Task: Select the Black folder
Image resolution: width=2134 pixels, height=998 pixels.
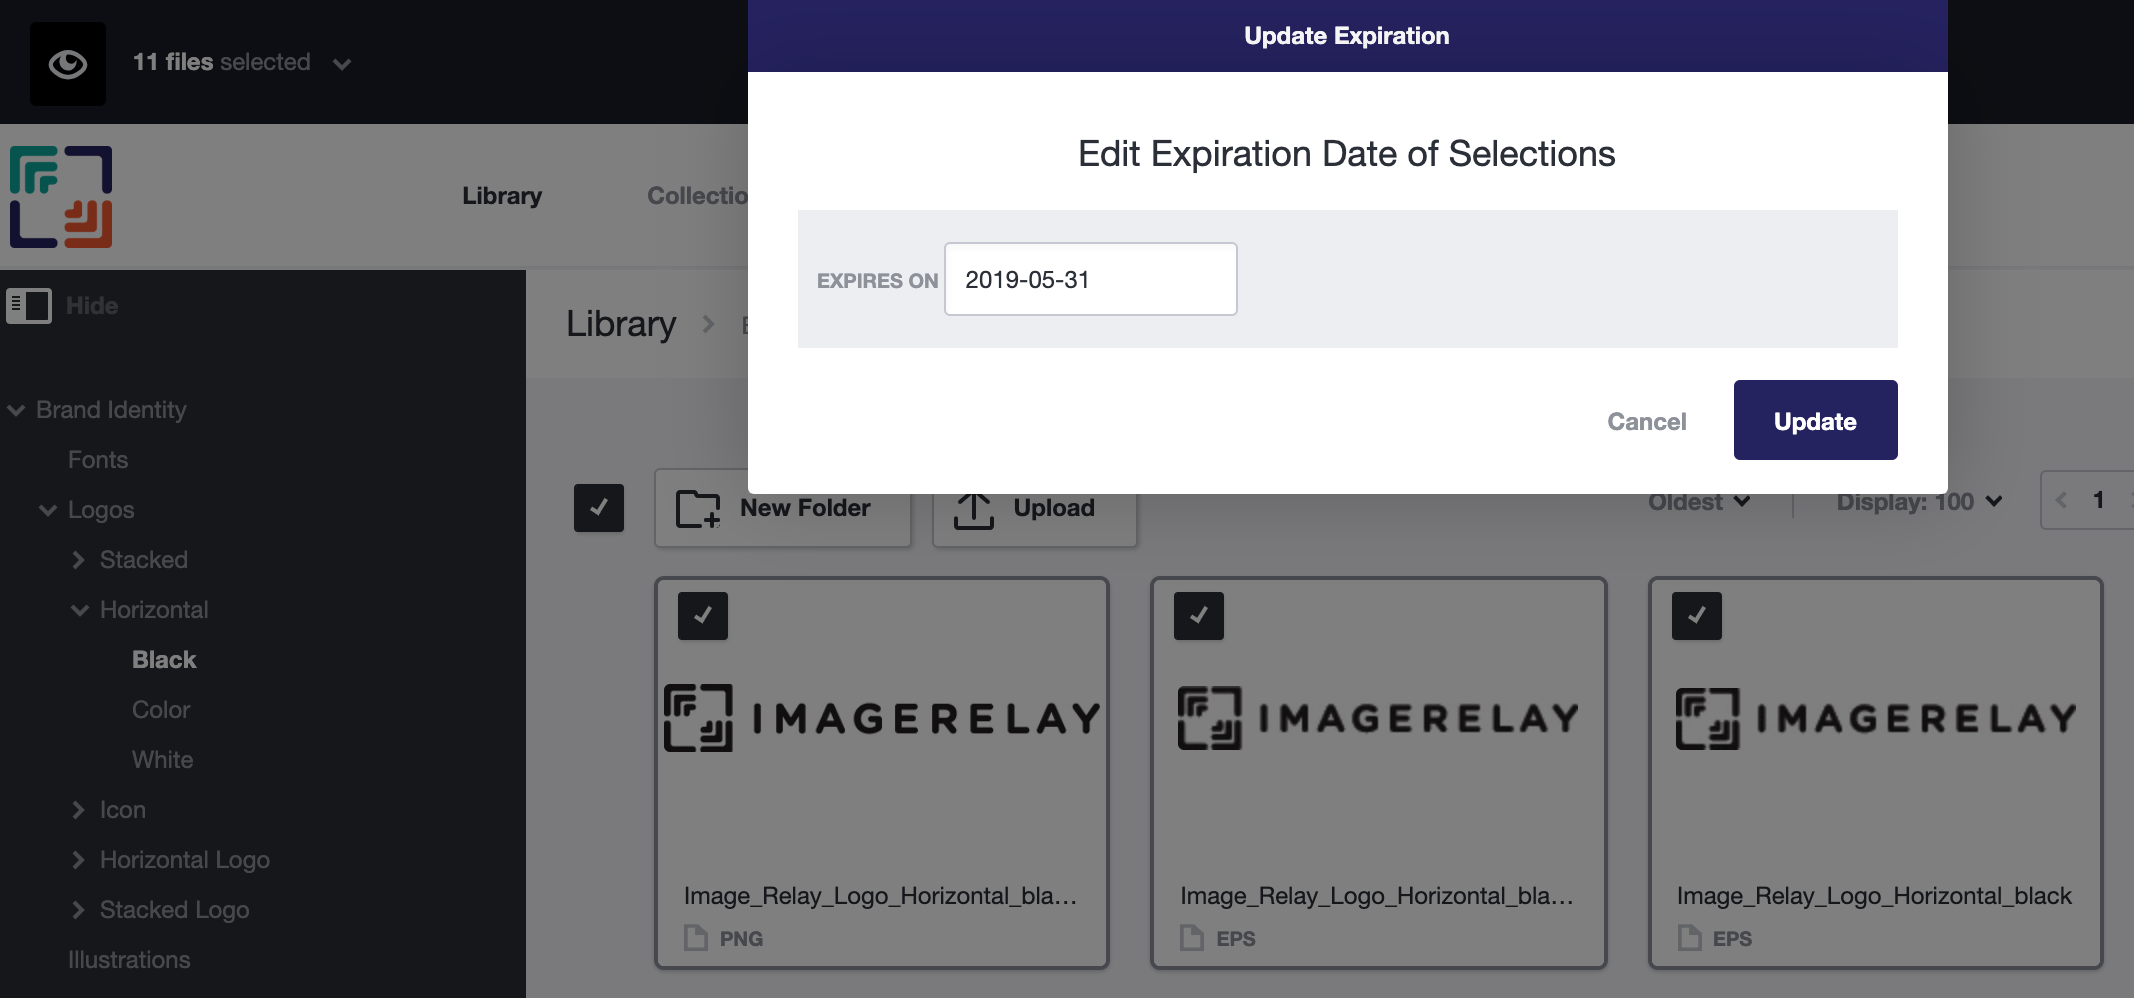Action: (x=164, y=660)
